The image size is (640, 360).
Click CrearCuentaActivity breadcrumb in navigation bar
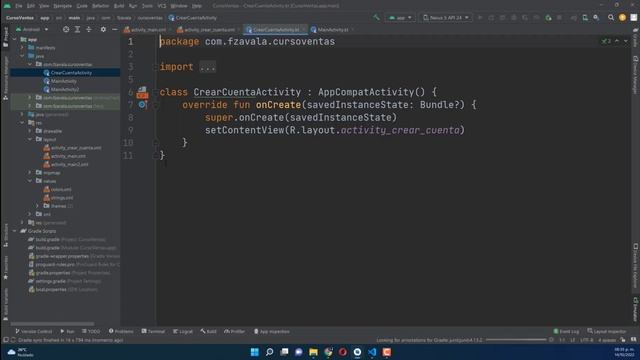click(193, 18)
